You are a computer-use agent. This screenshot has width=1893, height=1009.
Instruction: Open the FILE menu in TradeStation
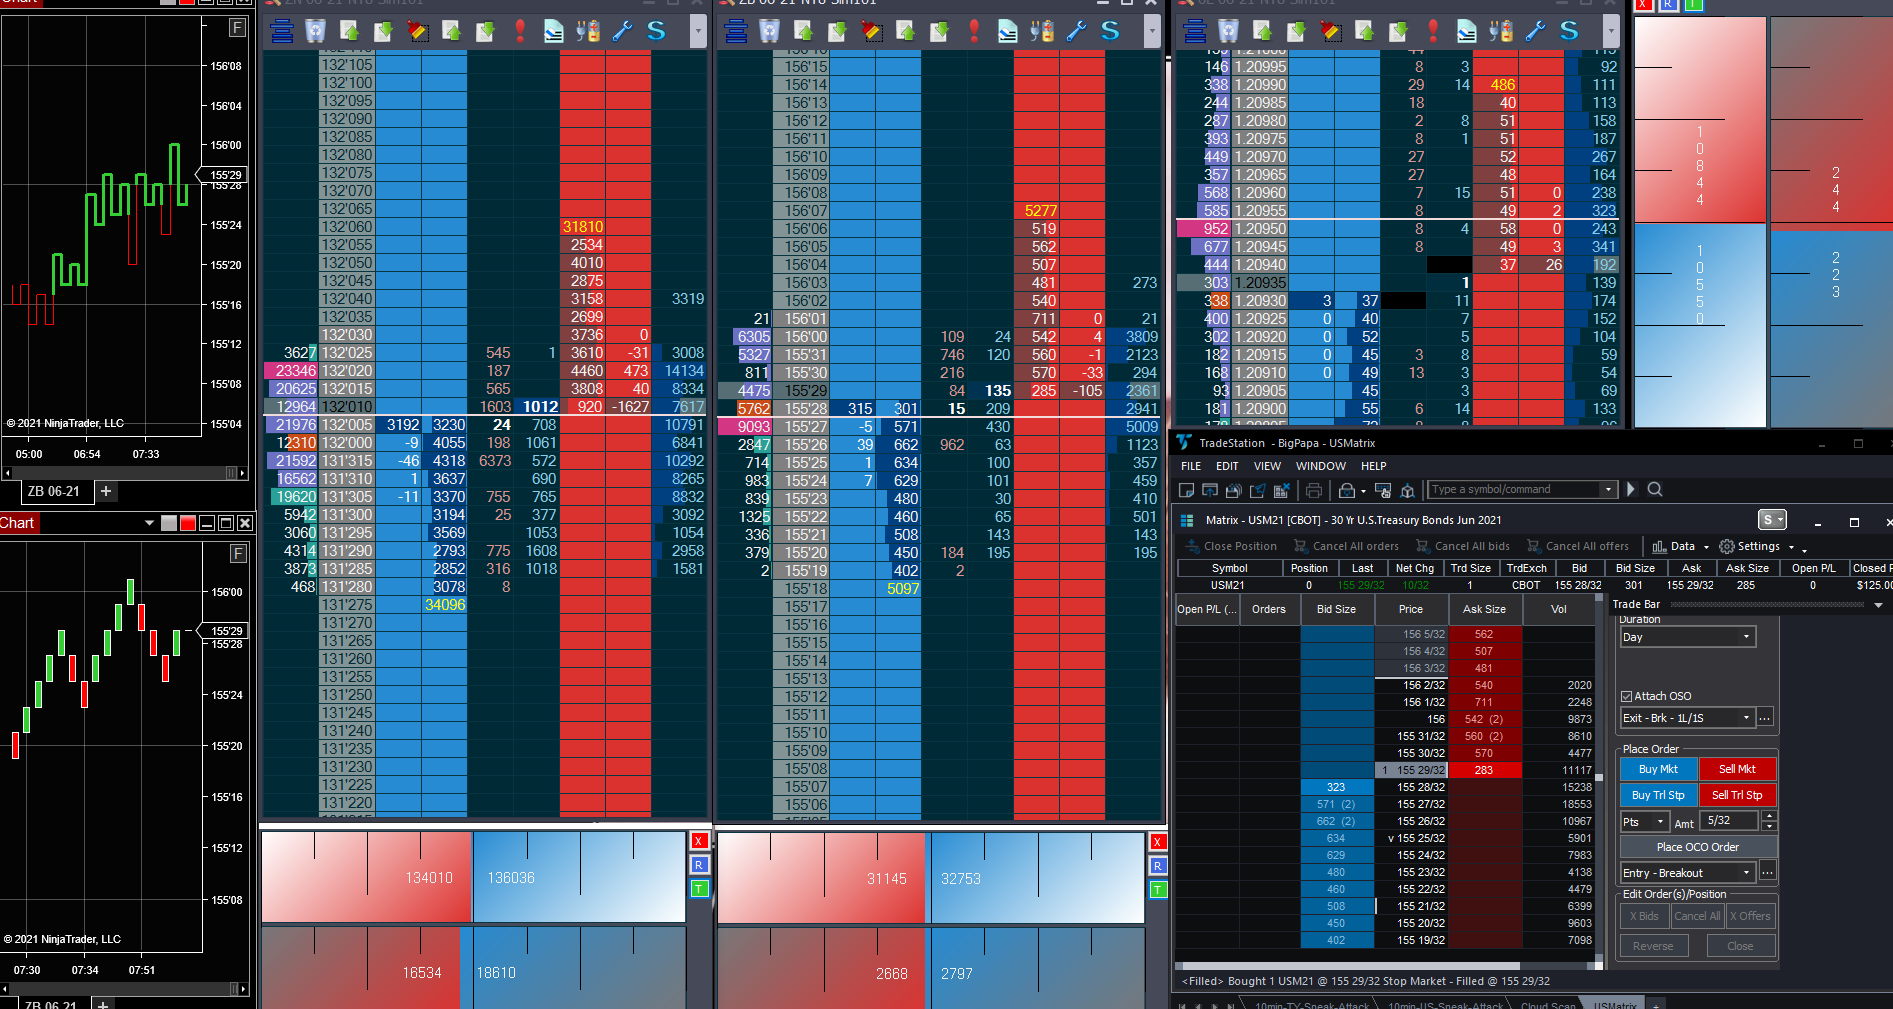coord(1191,466)
